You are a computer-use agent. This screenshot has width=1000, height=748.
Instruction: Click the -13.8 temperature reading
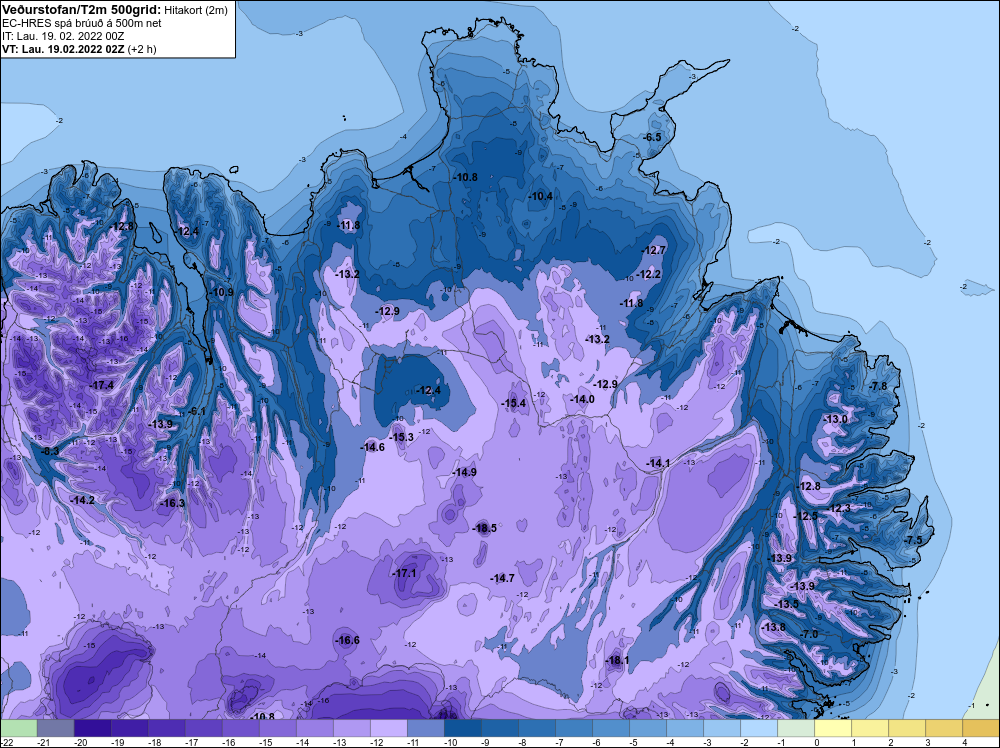coord(774,627)
